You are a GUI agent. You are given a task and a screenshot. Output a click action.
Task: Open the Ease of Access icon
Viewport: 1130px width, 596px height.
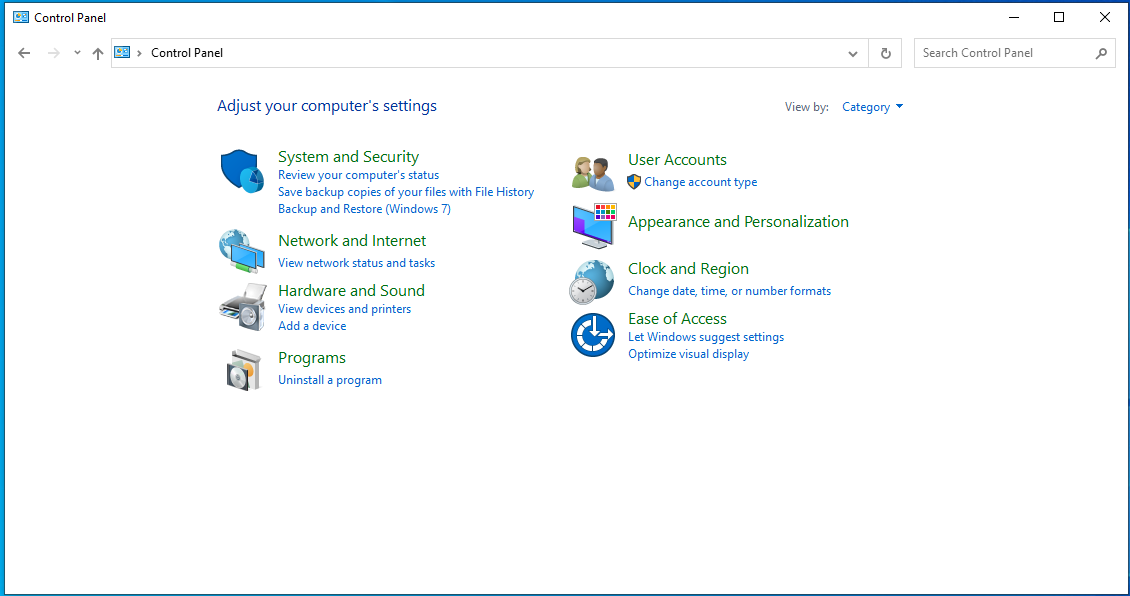click(592, 335)
